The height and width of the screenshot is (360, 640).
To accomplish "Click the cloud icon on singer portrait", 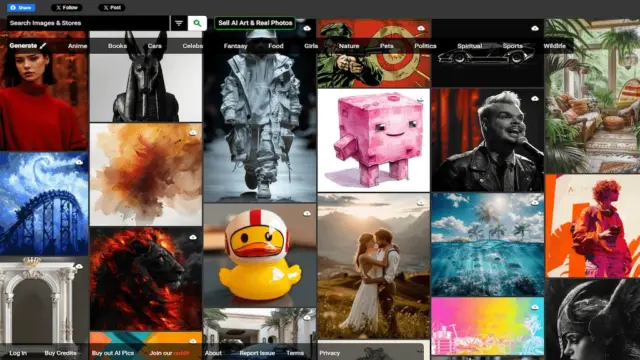I will pos(535,99).
